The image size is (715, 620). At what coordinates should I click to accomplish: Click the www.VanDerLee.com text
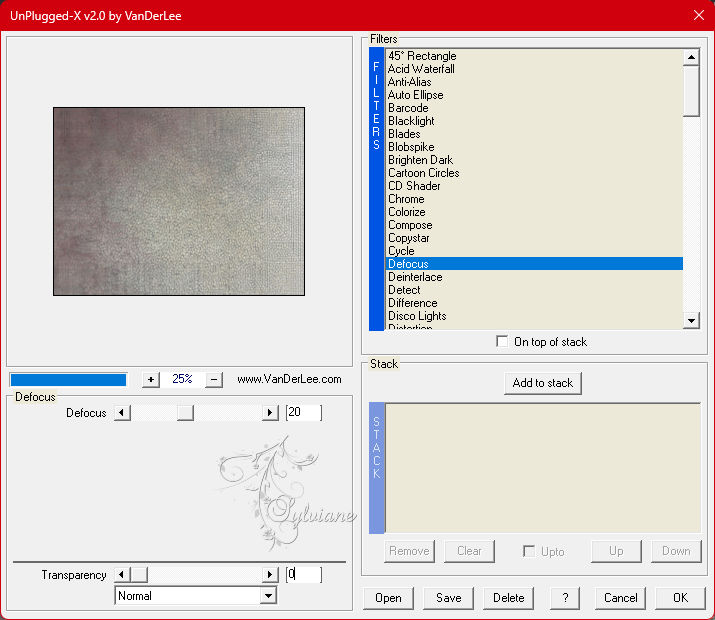(x=289, y=379)
